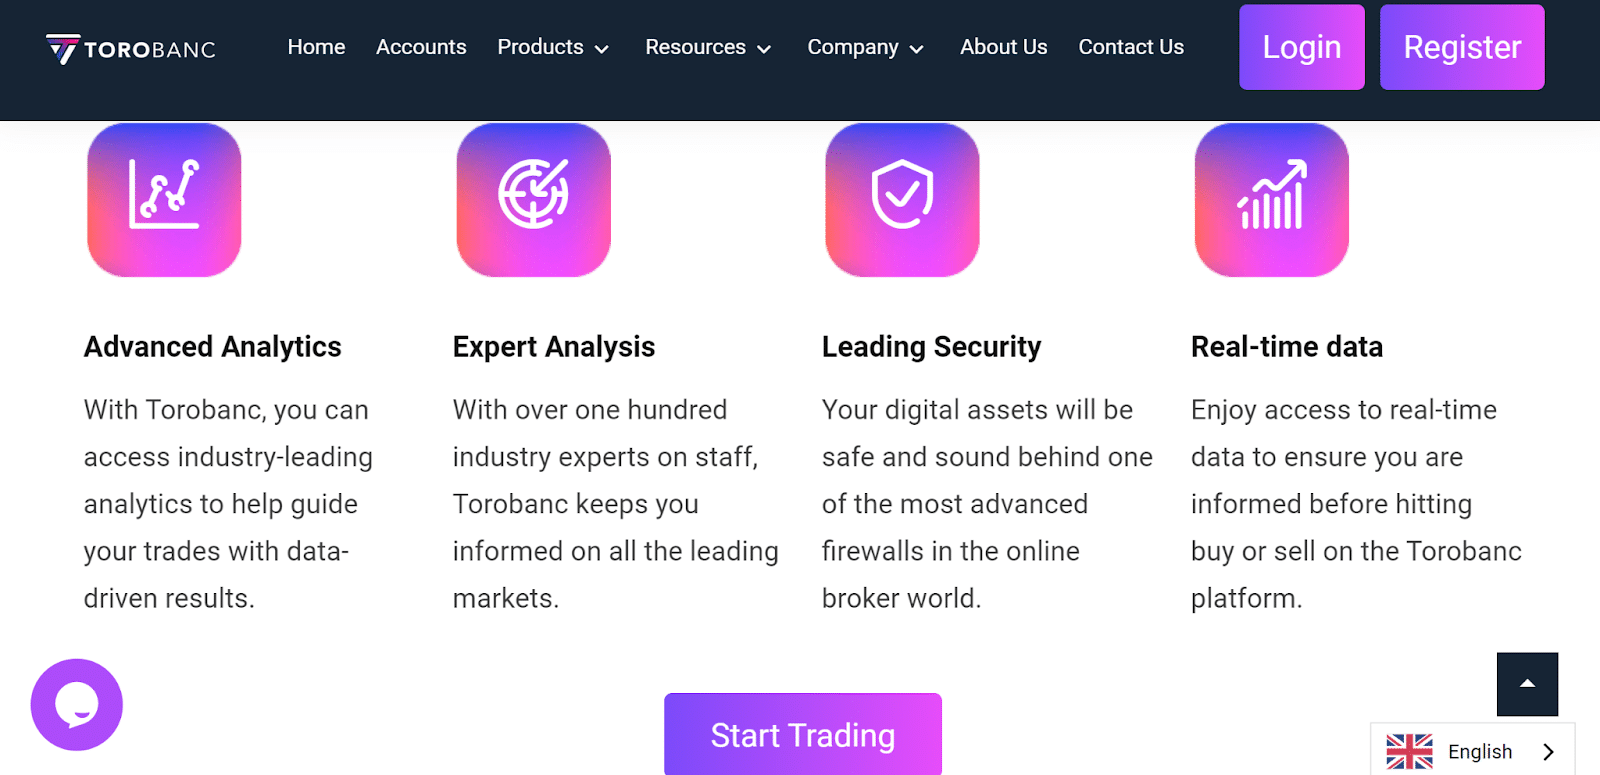Open the Contact Us page
The image size is (1600, 775).
[x=1131, y=47]
